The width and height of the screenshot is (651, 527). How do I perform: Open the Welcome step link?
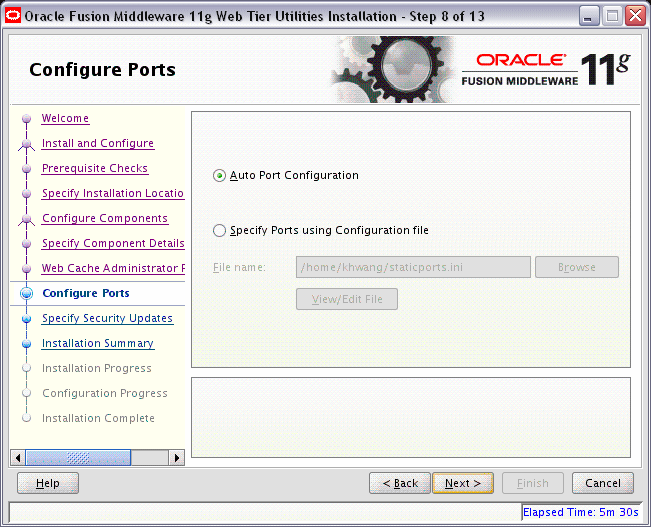65,118
